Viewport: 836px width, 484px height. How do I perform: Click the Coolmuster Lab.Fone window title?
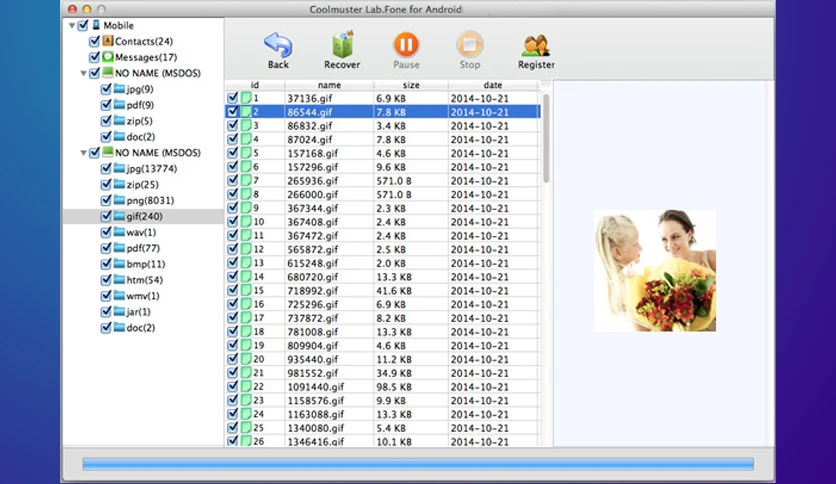(x=385, y=9)
